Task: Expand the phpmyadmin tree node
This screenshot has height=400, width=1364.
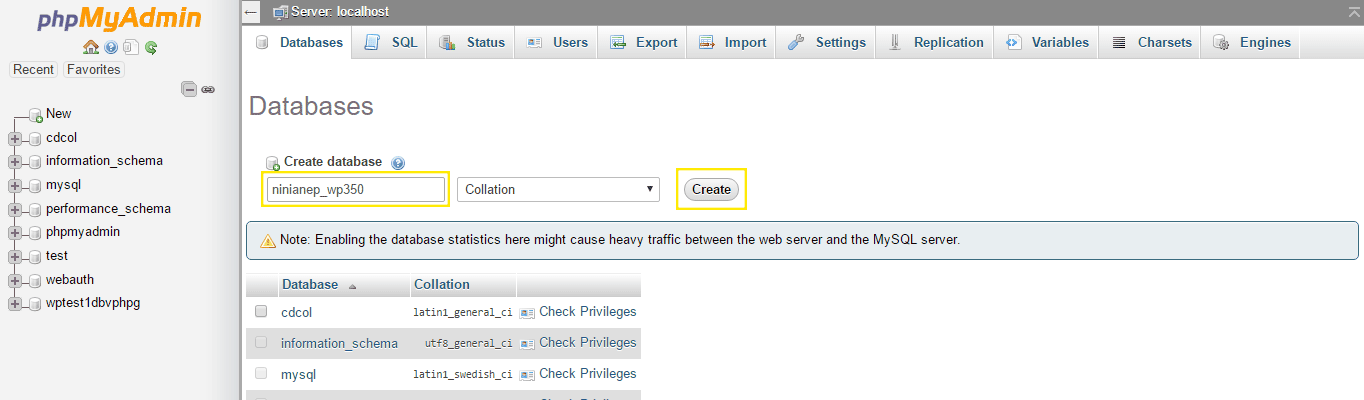Action: tap(14, 233)
